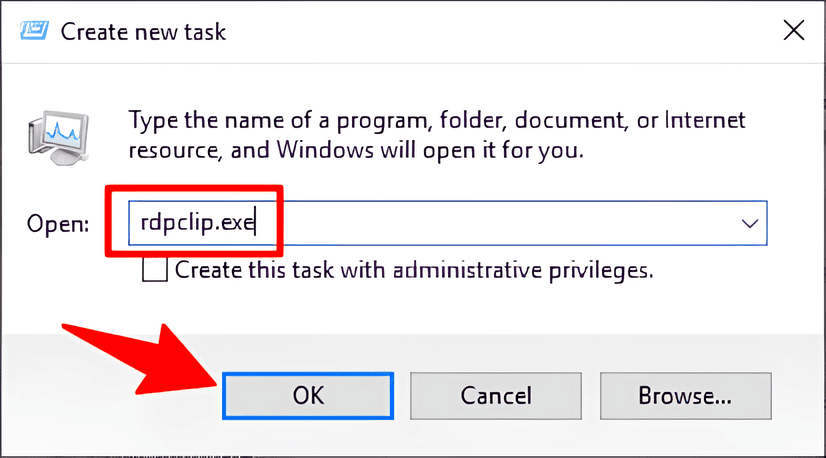Open the Browse... file picker
Screen dimensions: 826x458
coord(686,395)
